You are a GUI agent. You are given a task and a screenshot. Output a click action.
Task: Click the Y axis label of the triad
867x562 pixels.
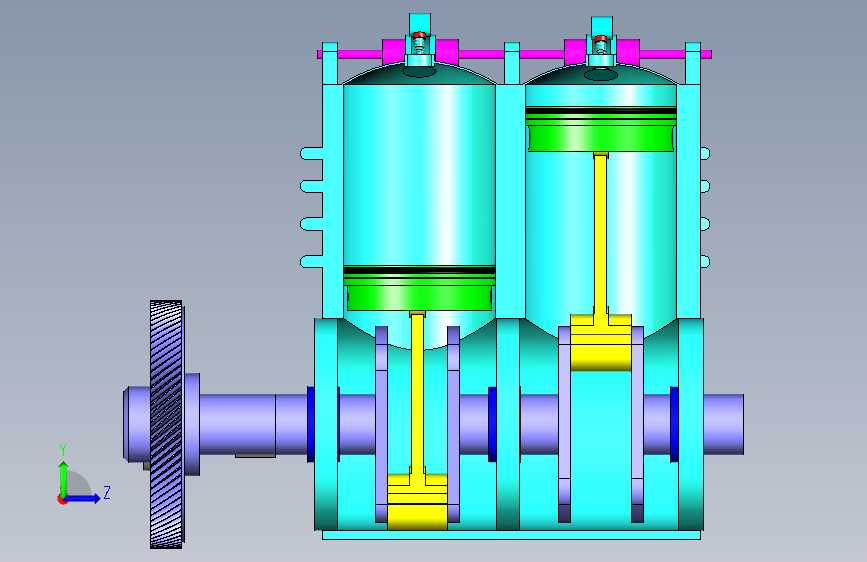(63, 450)
